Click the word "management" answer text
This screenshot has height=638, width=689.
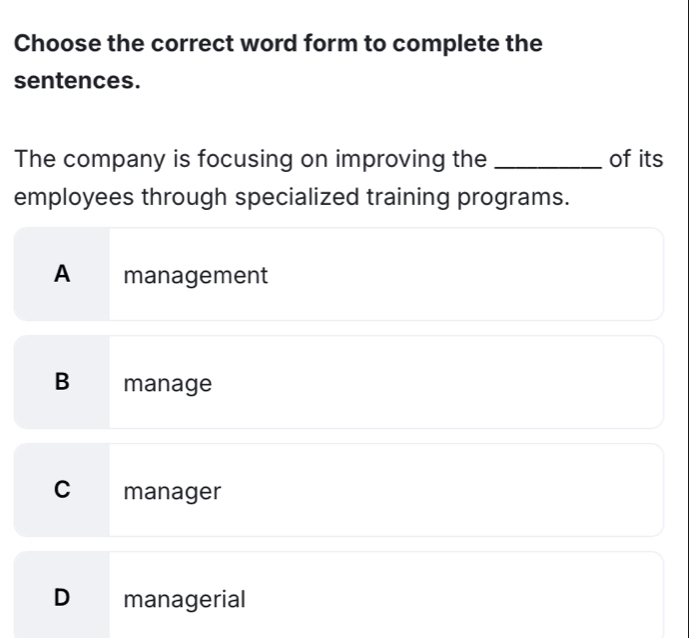click(x=196, y=275)
